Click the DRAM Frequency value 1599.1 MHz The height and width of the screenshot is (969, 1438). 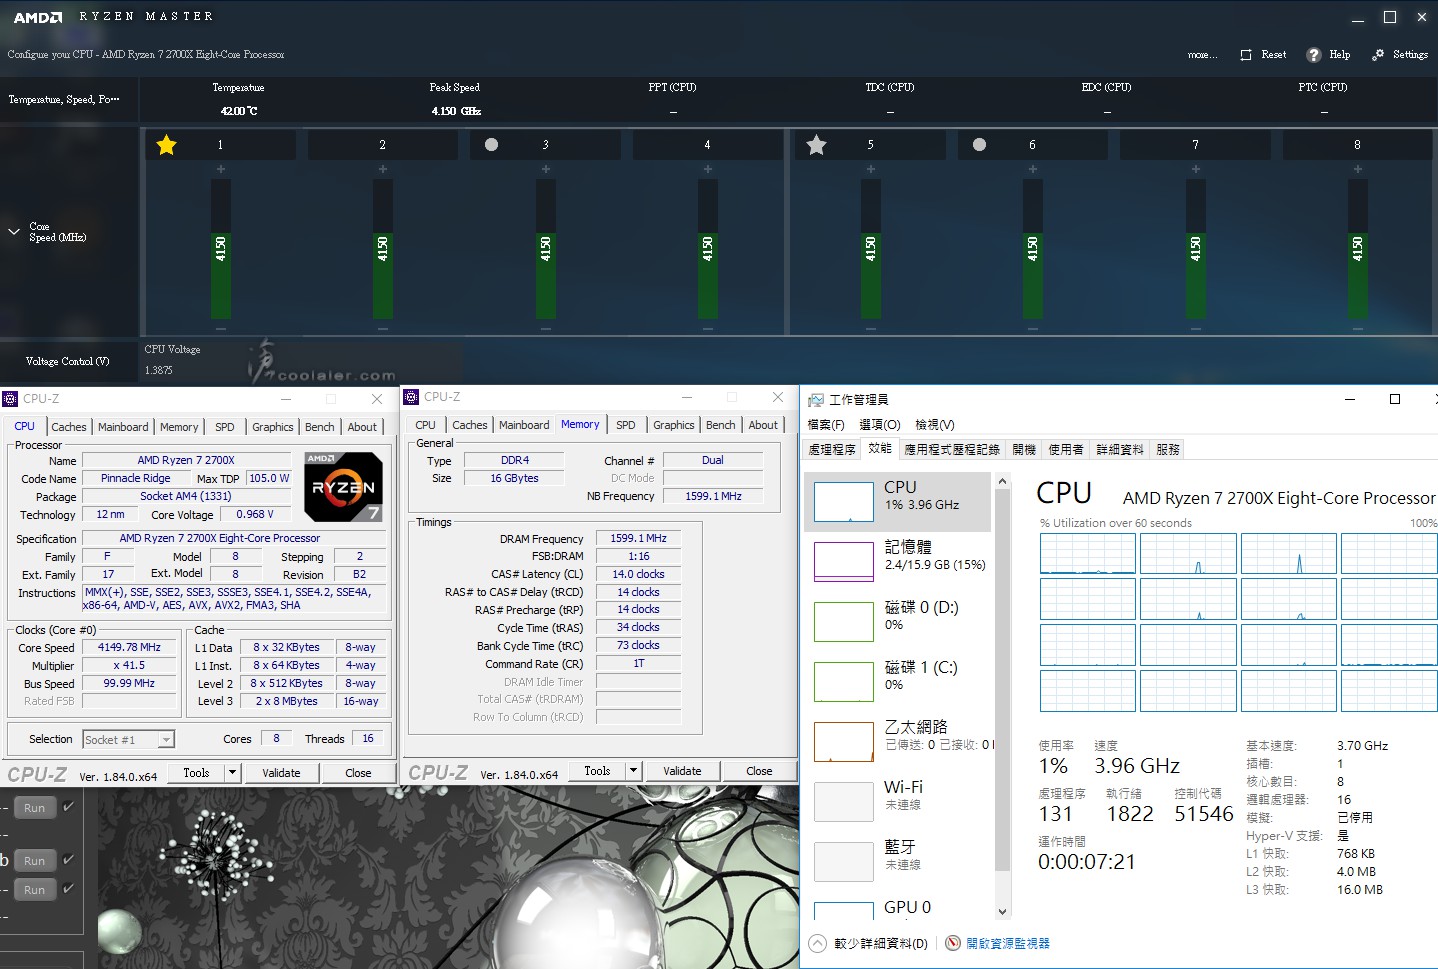coord(638,538)
